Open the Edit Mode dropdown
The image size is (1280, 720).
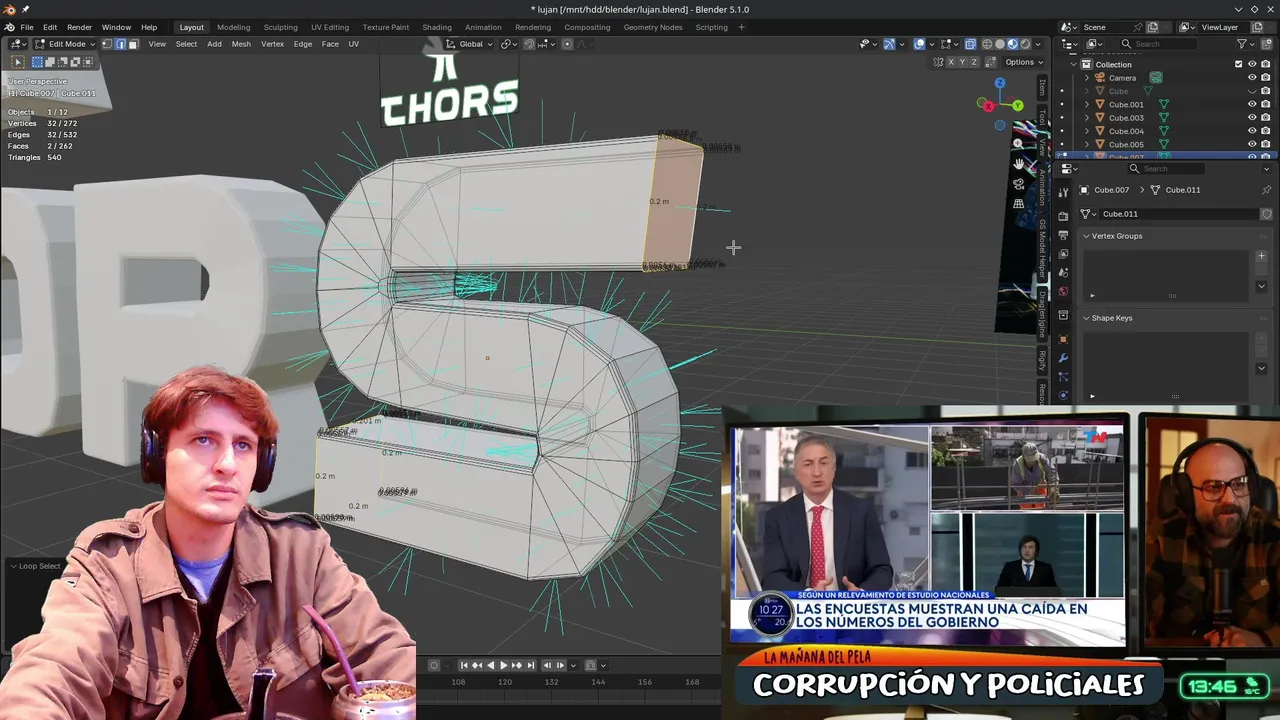tap(65, 44)
